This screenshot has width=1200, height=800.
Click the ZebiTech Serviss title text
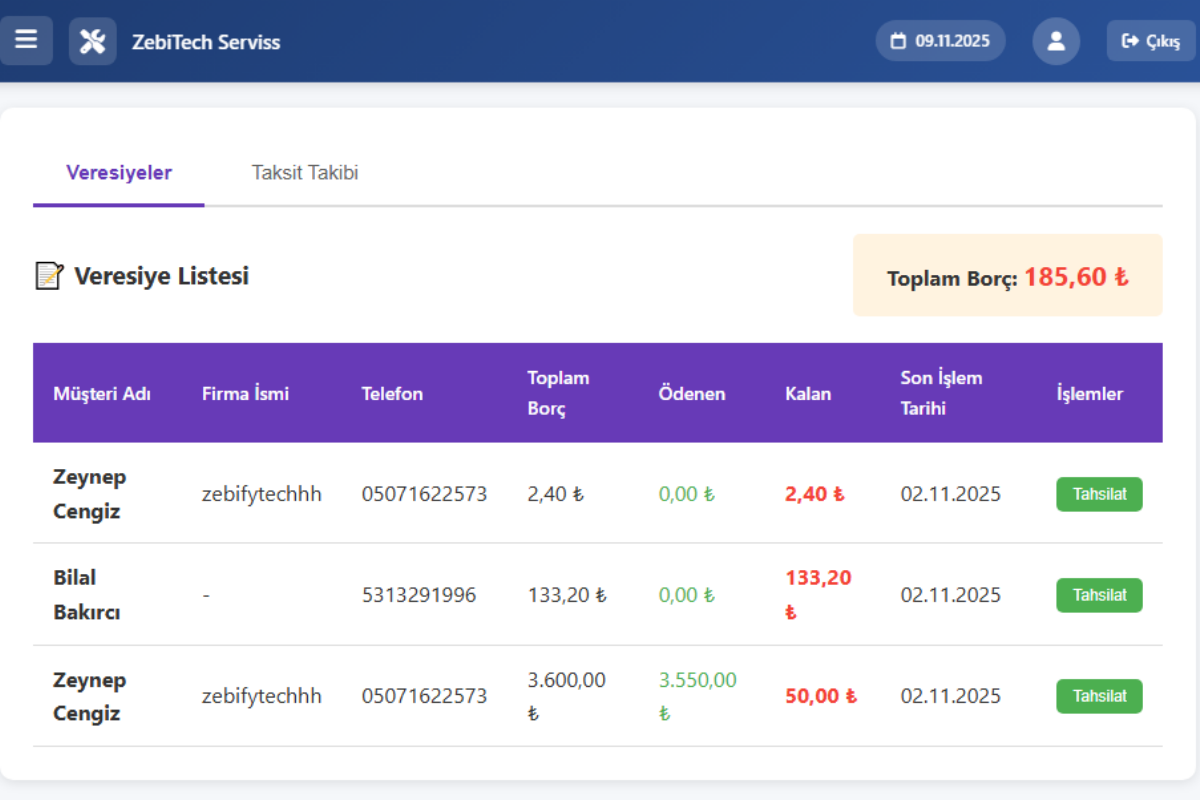pos(206,42)
